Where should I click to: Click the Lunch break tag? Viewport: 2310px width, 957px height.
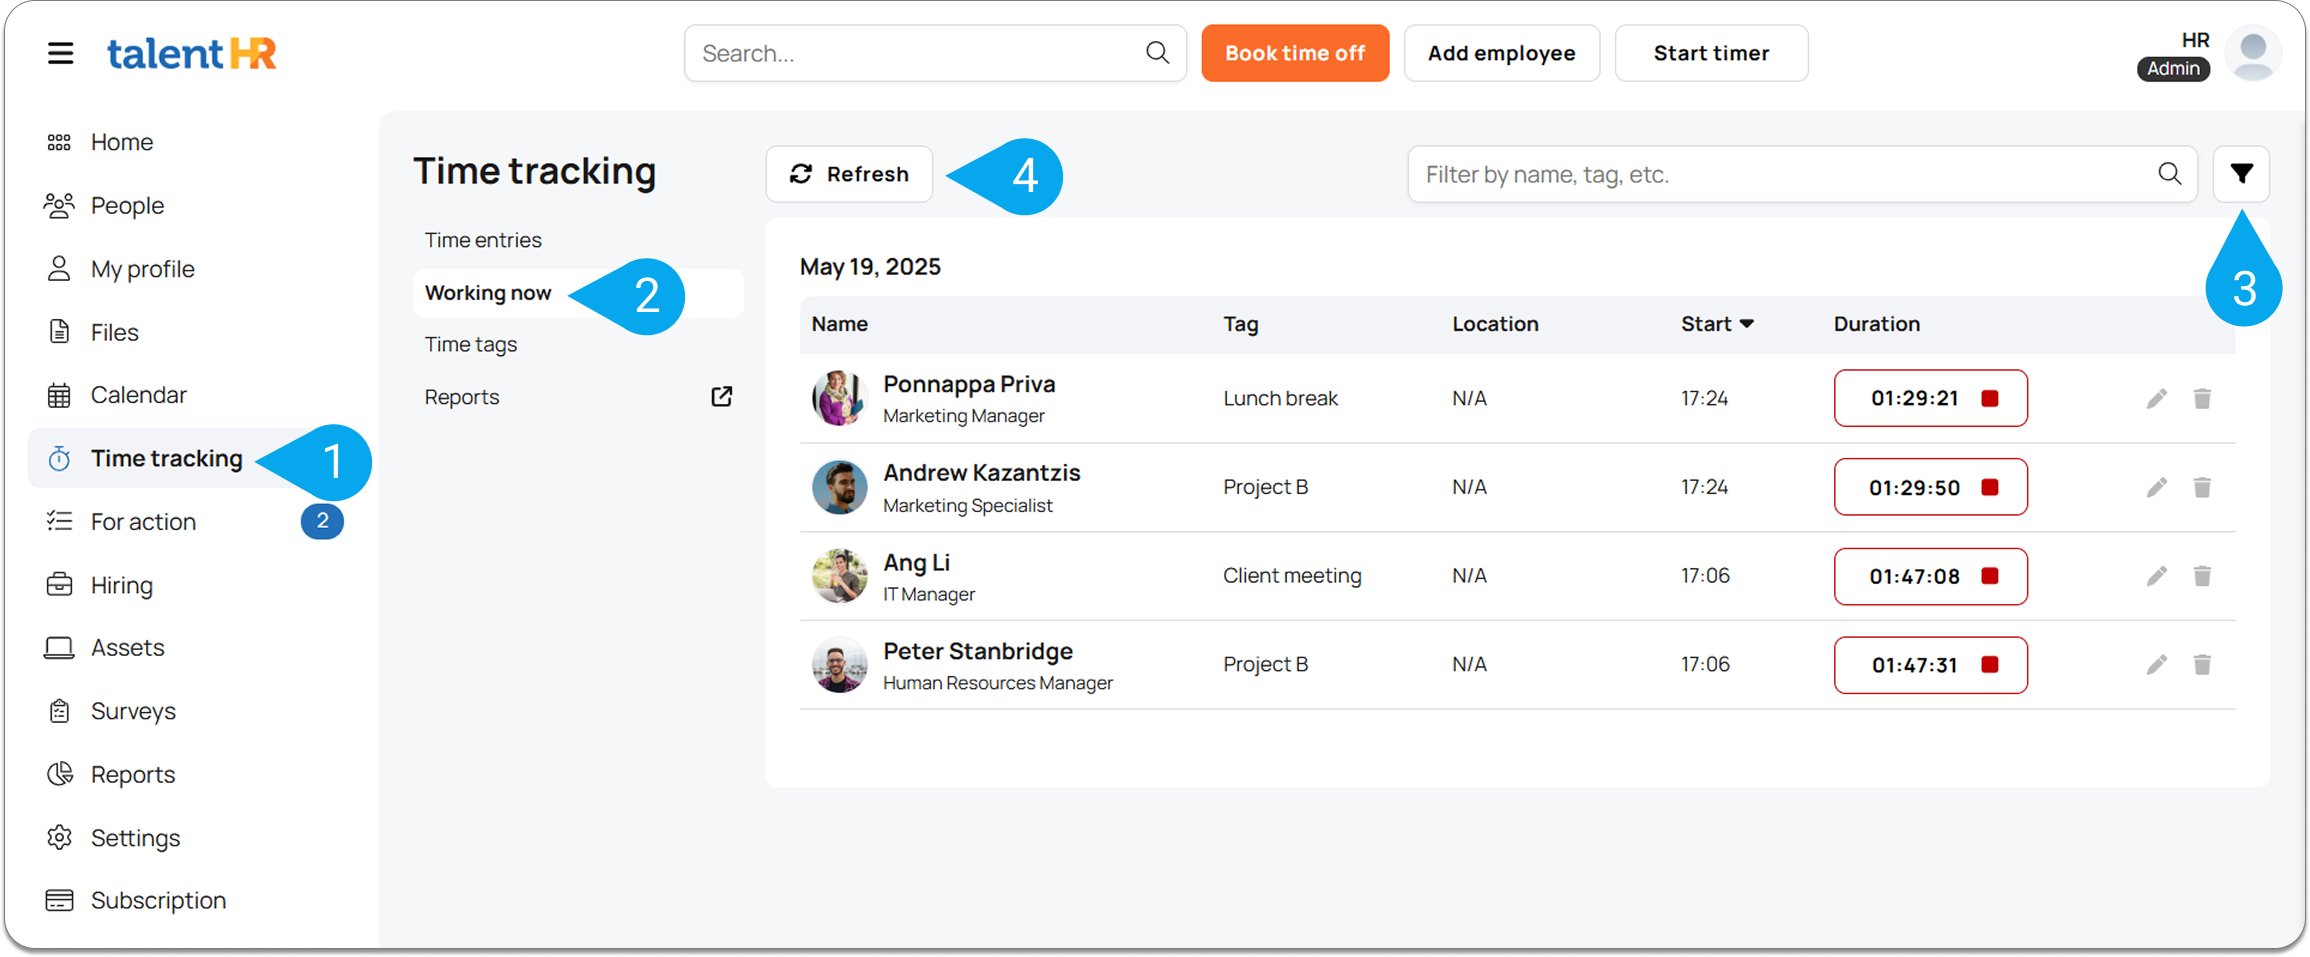(1280, 398)
